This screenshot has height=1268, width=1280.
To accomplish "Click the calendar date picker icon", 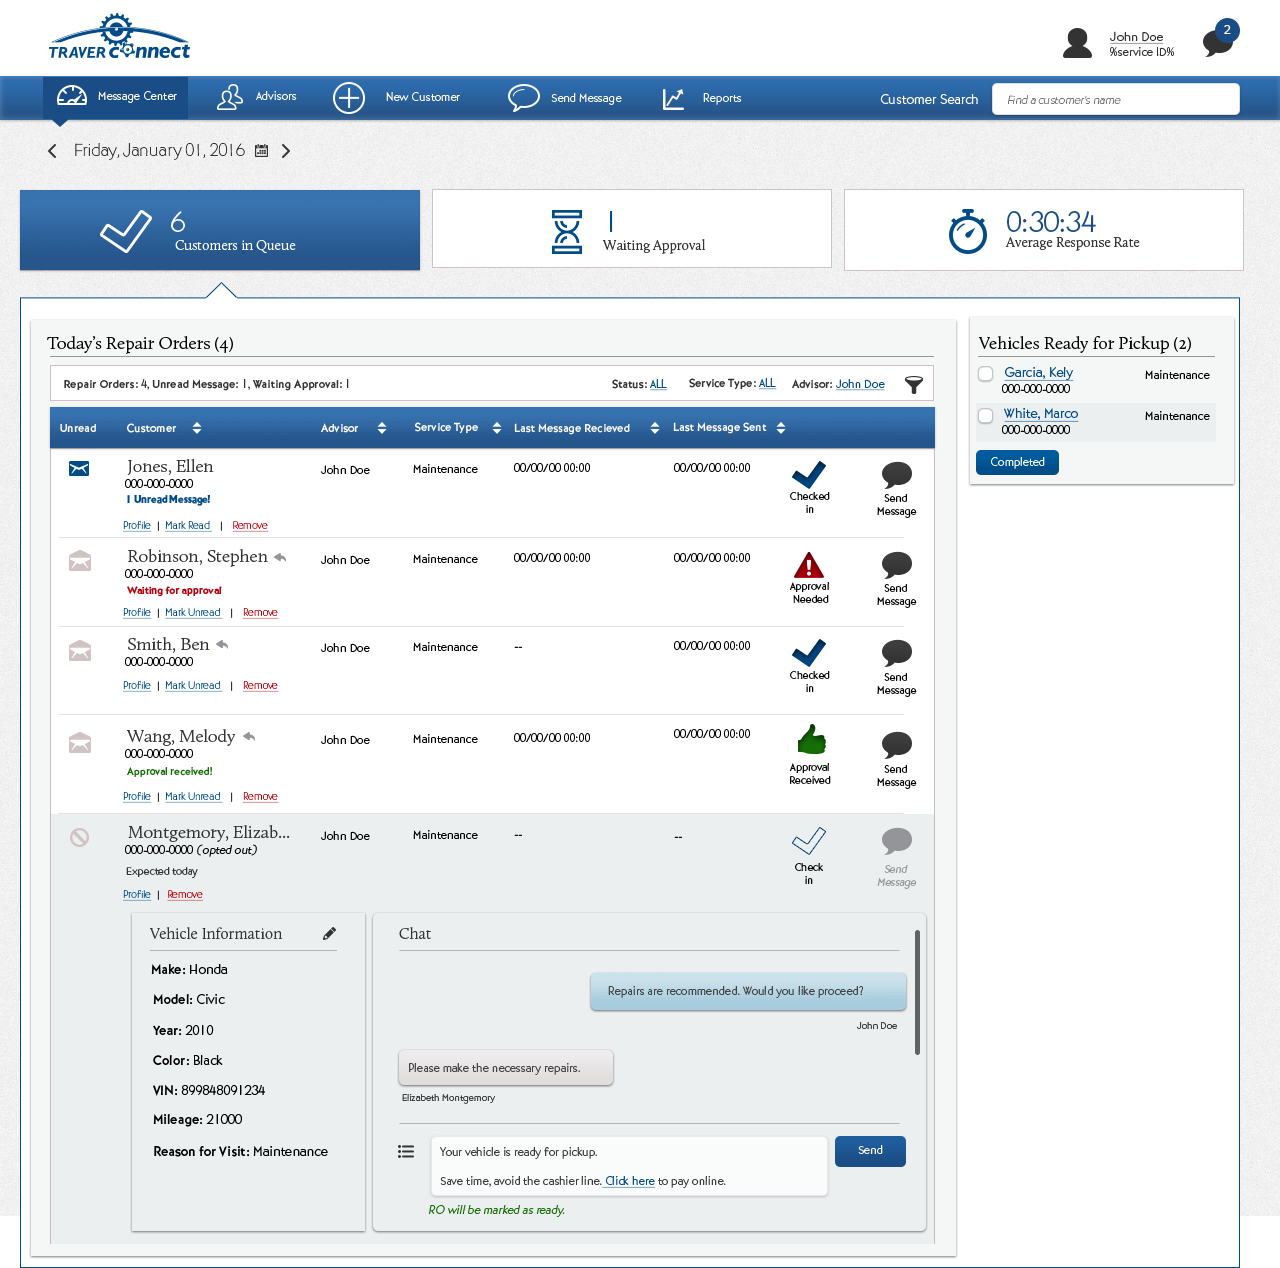I will [262, 151].
